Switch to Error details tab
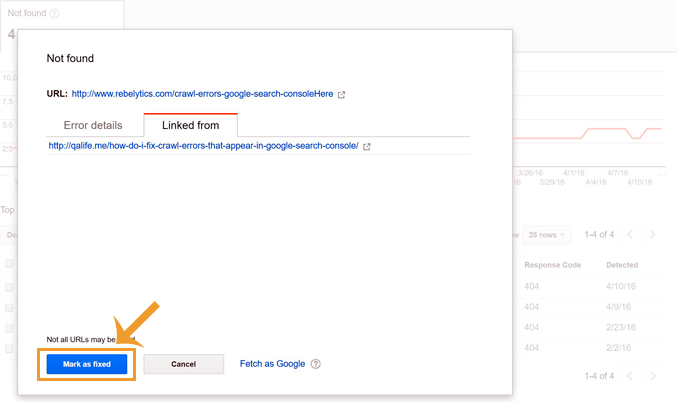 click(93, 125)
